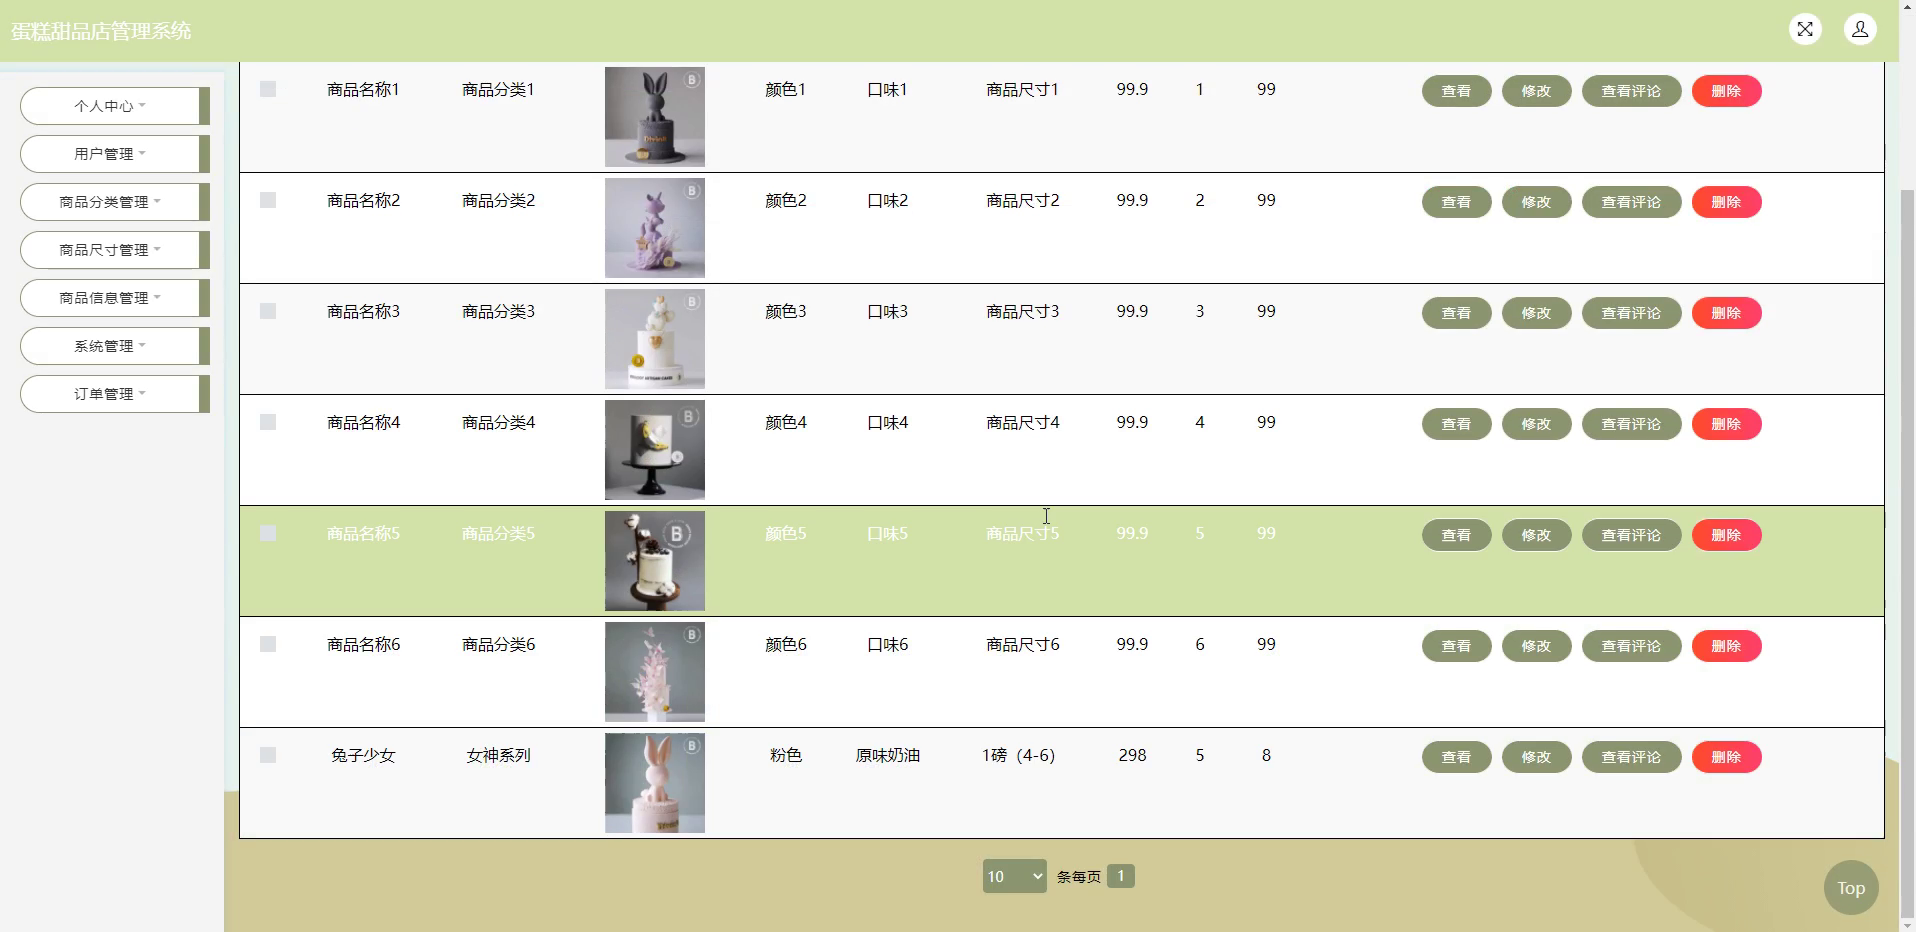Show comments for 商品名称2 via 查看评论
This screenshot has height=932, width=1916.
pyautogui.click(x=1632, y=202)
